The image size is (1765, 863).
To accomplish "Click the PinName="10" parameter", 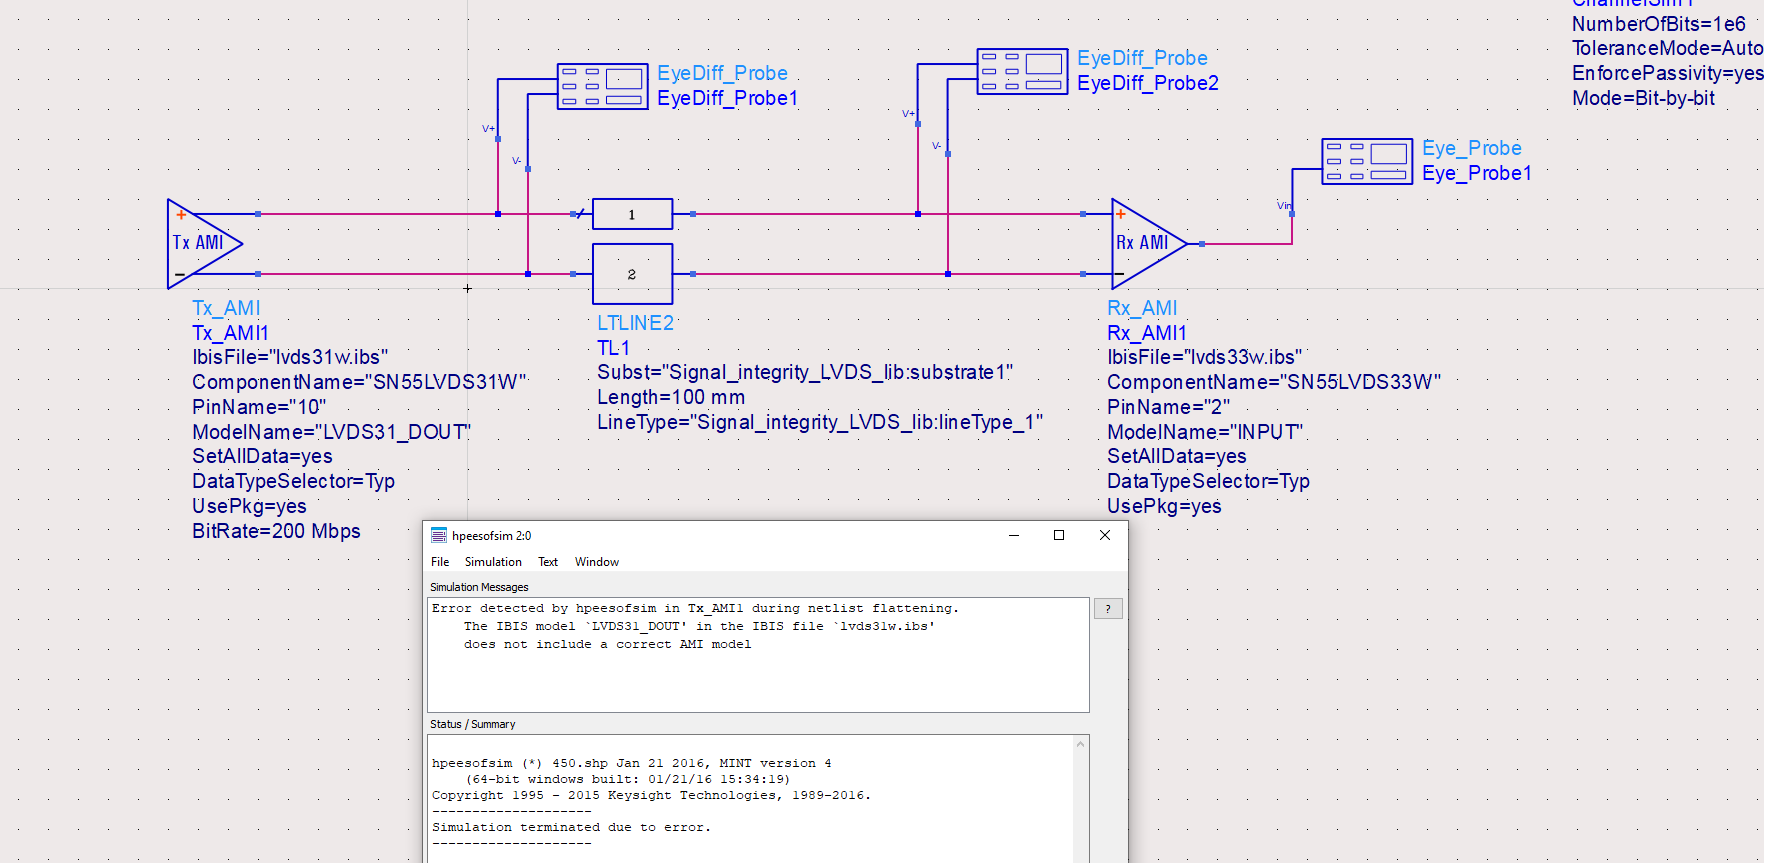I will (259, 407).
